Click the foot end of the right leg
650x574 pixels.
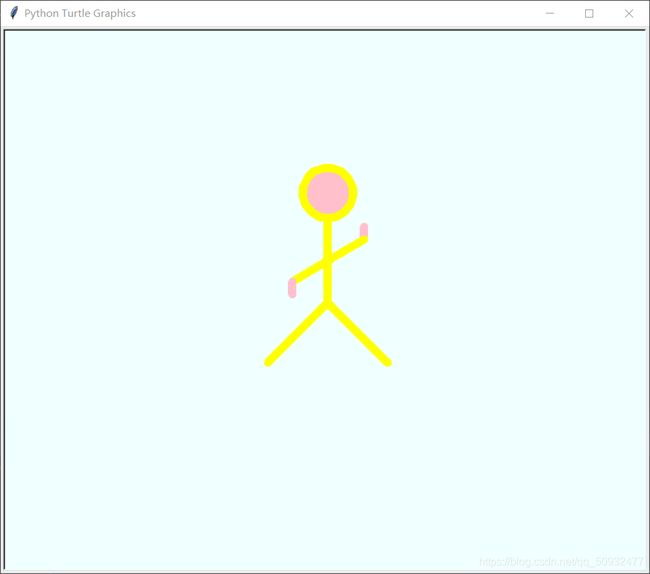coord(387,362)
